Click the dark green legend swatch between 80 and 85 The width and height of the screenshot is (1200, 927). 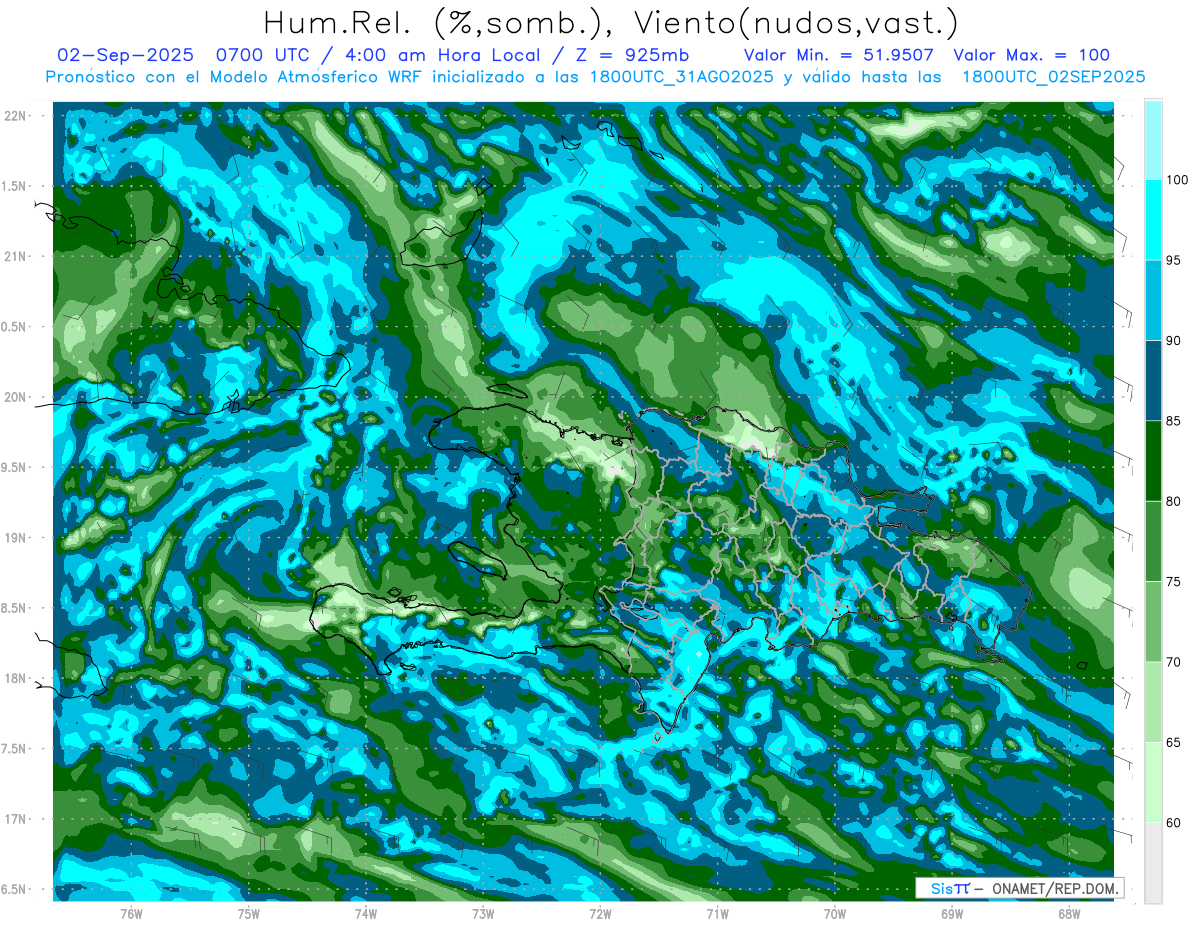[1153, 461]
